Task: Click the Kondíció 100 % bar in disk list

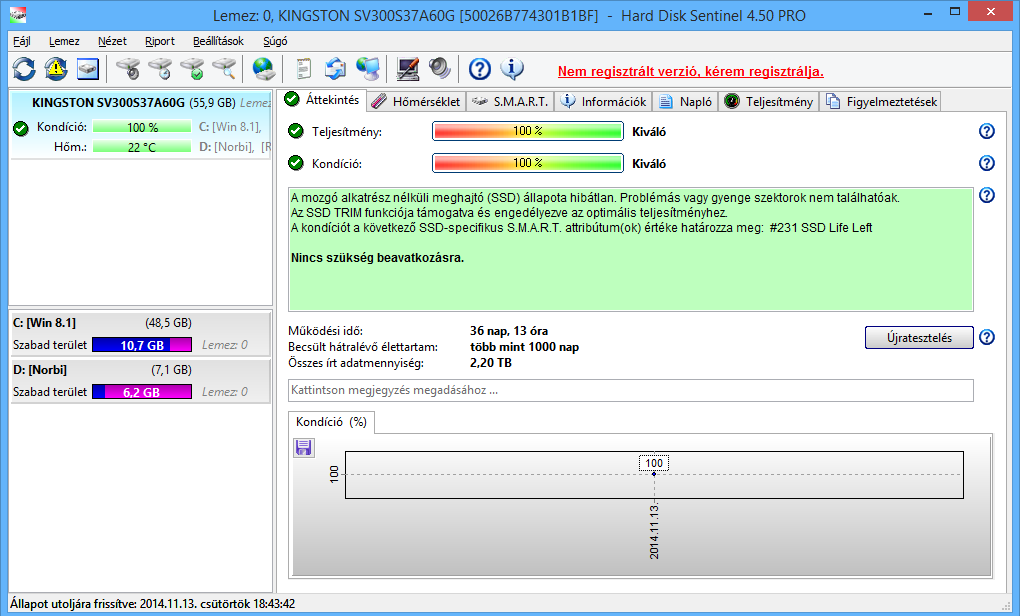Action: pos(142,127)
